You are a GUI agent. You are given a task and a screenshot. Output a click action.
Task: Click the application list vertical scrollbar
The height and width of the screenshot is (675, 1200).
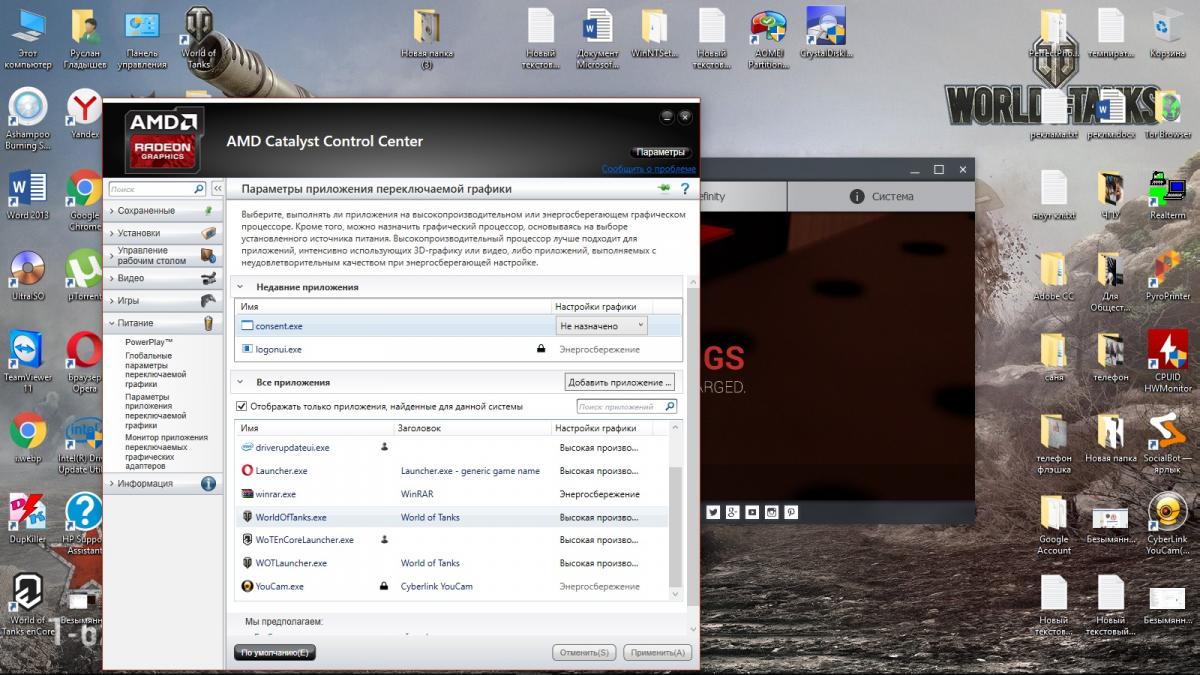coord(675,520)
